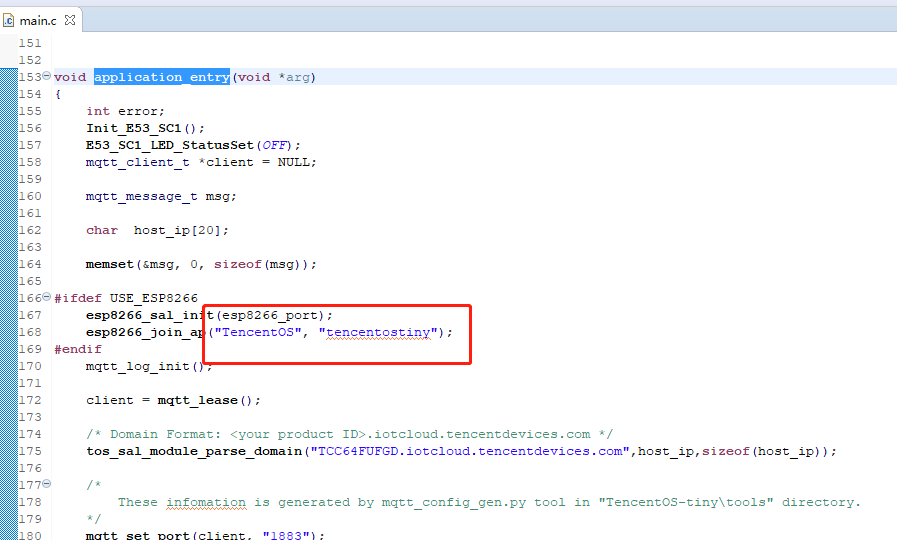The image size is (897, 540).
Task: Click the "tencentostiny" password string
Action: point(378,332)
